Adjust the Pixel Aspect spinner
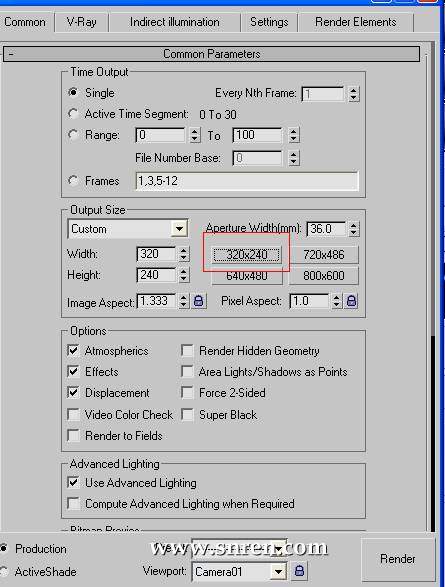This screenshot has width=445, height=587. [x=336, y=301]
